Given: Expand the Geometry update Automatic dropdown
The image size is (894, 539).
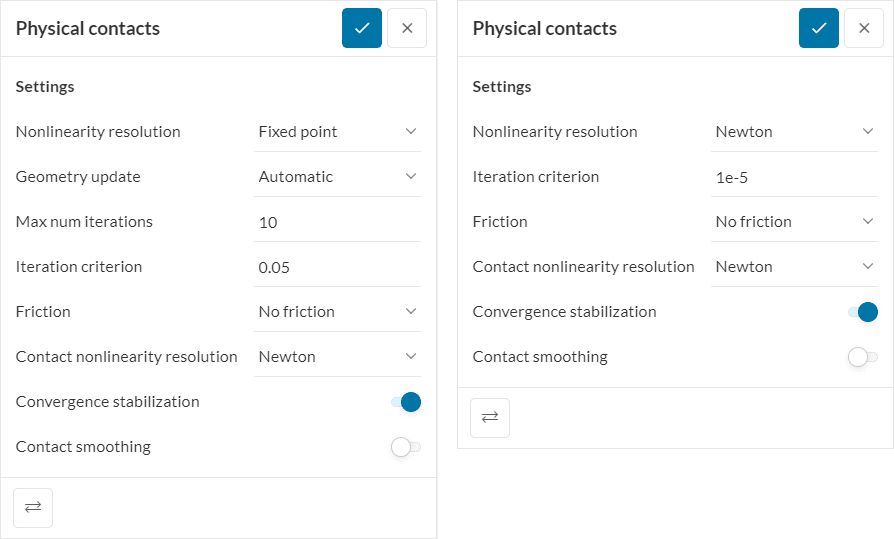Looking at the screenshot, I should tap(337, 177).
